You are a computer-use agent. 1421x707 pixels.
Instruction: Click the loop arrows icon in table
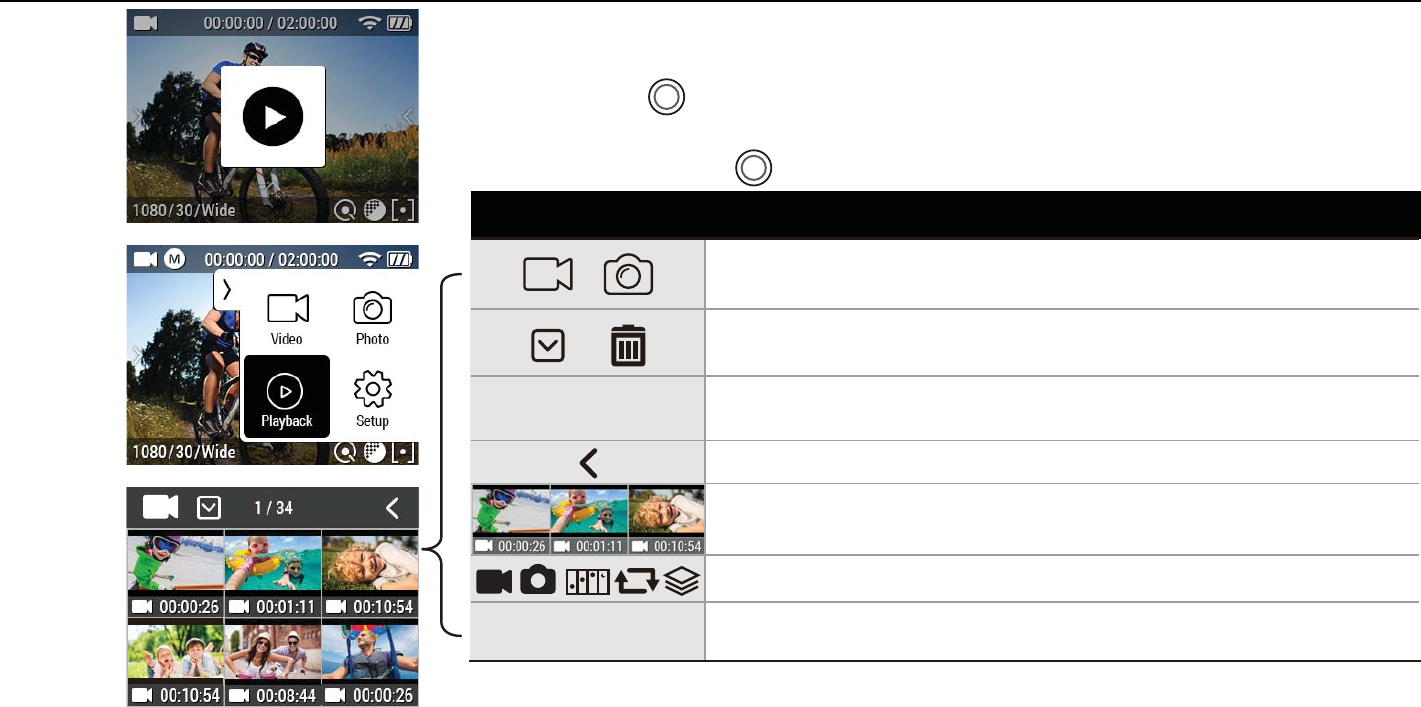637,581
